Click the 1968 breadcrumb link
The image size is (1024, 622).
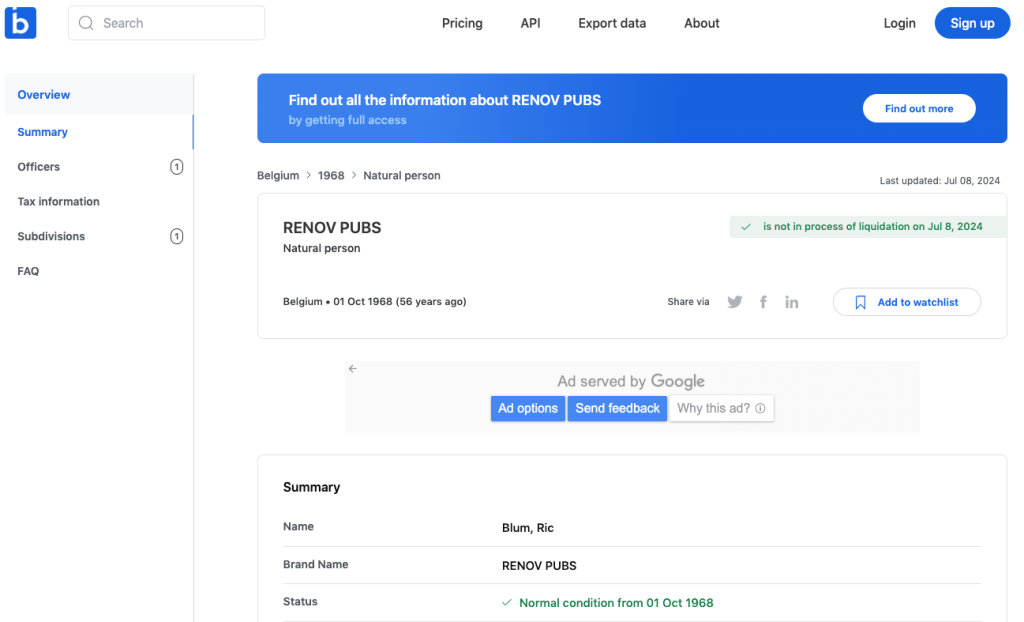331,176
